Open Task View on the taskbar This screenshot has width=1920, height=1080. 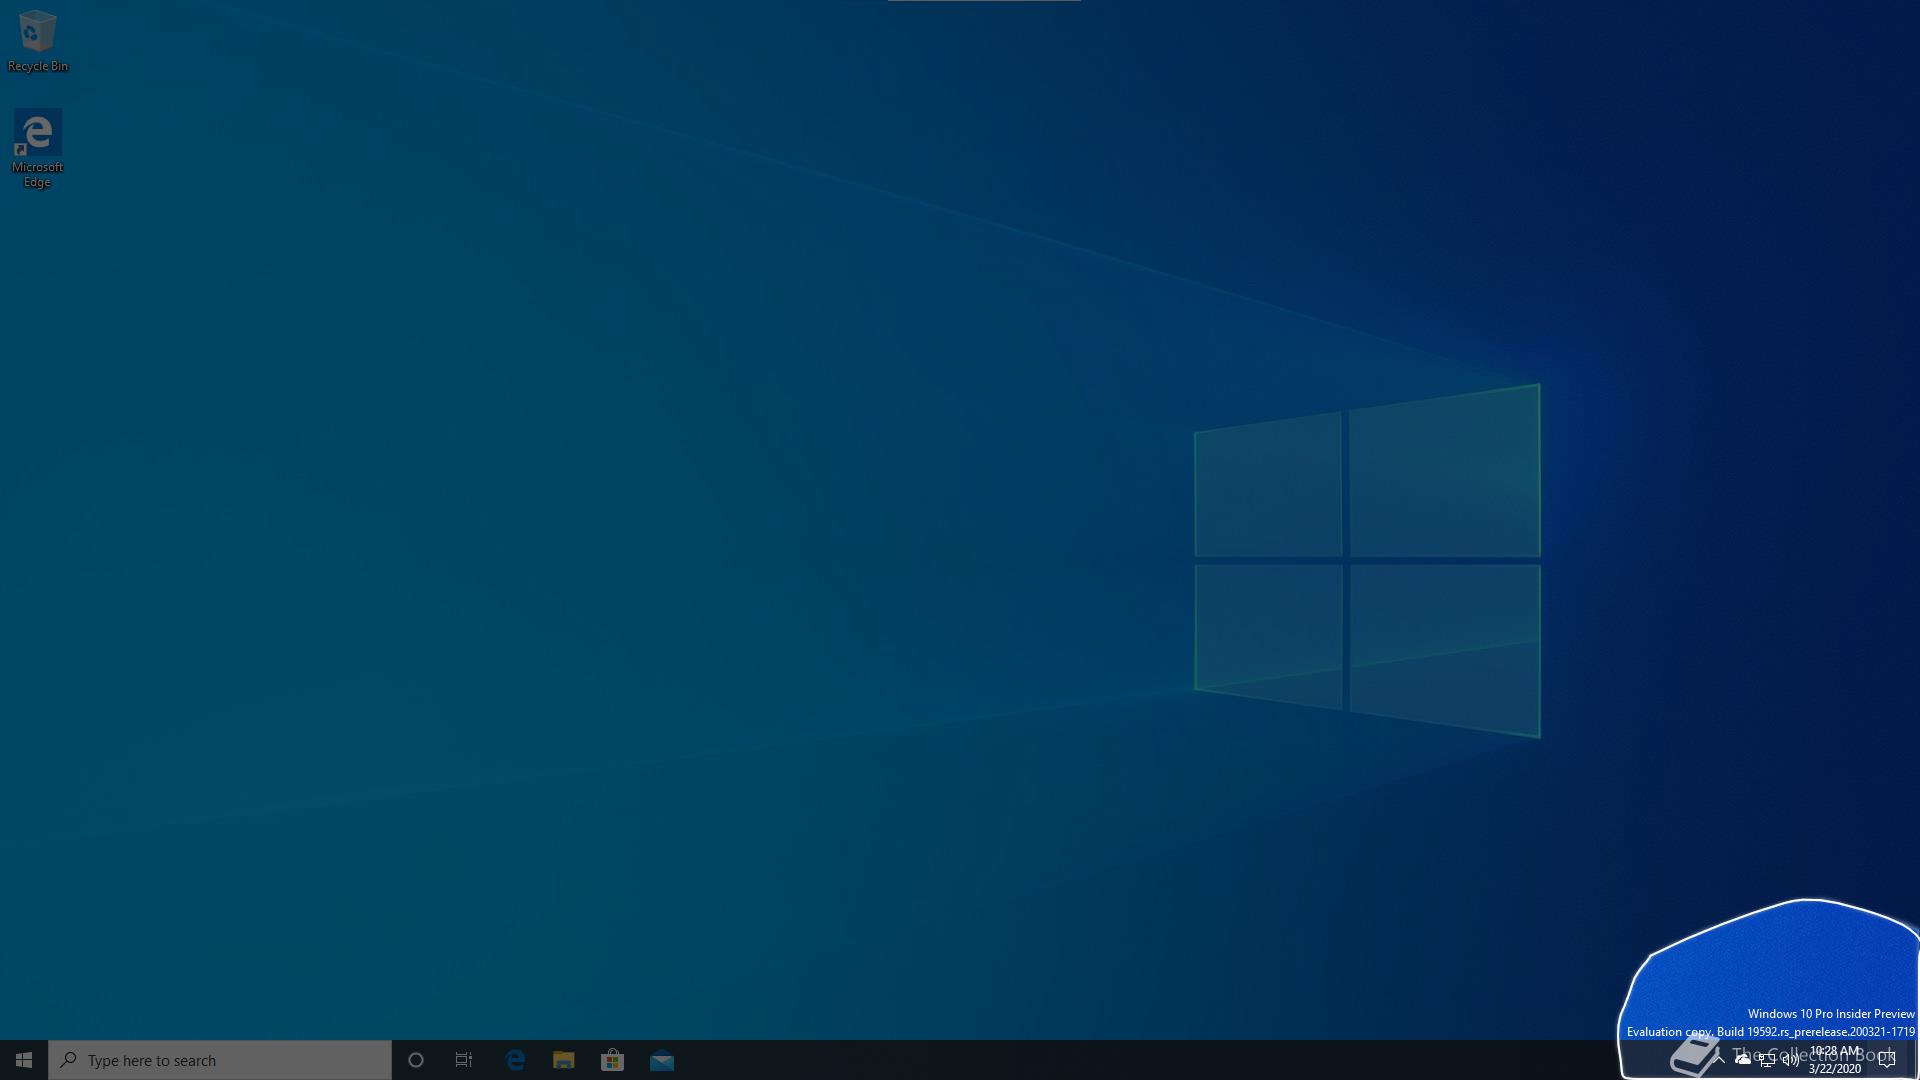464,1060
